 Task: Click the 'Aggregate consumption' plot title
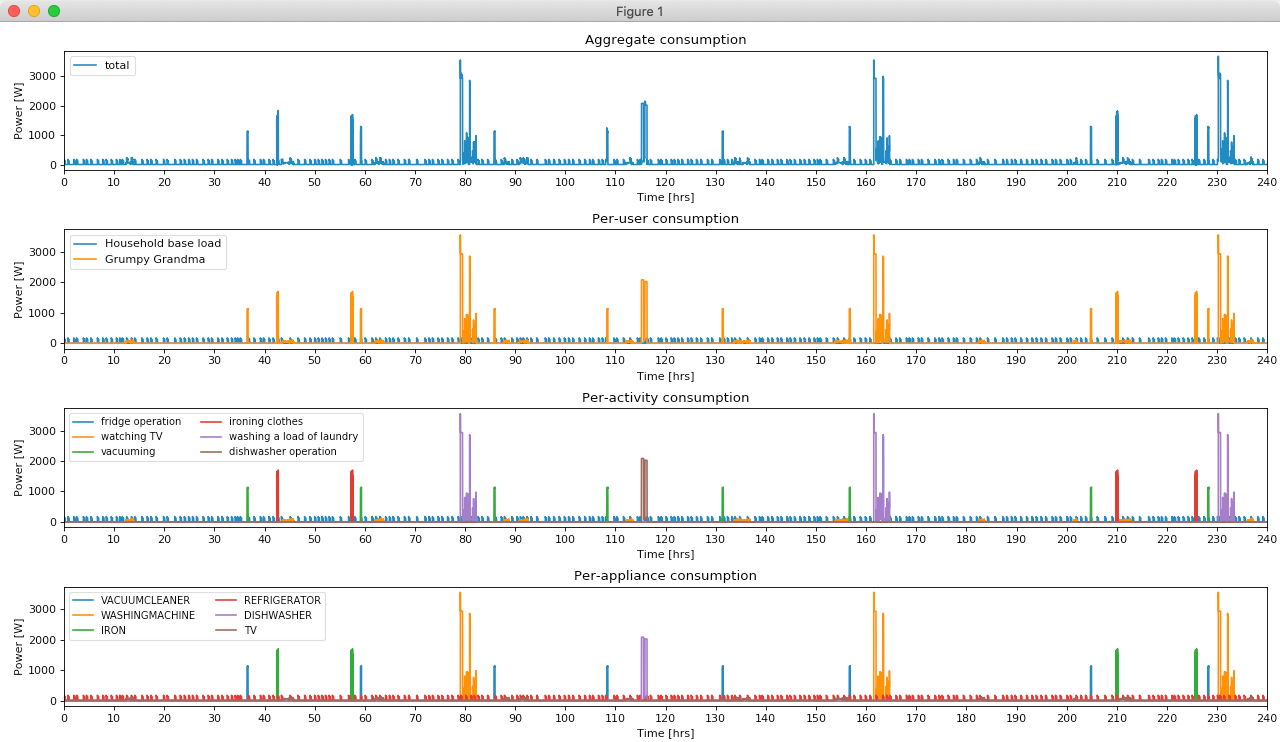point(665,40)
